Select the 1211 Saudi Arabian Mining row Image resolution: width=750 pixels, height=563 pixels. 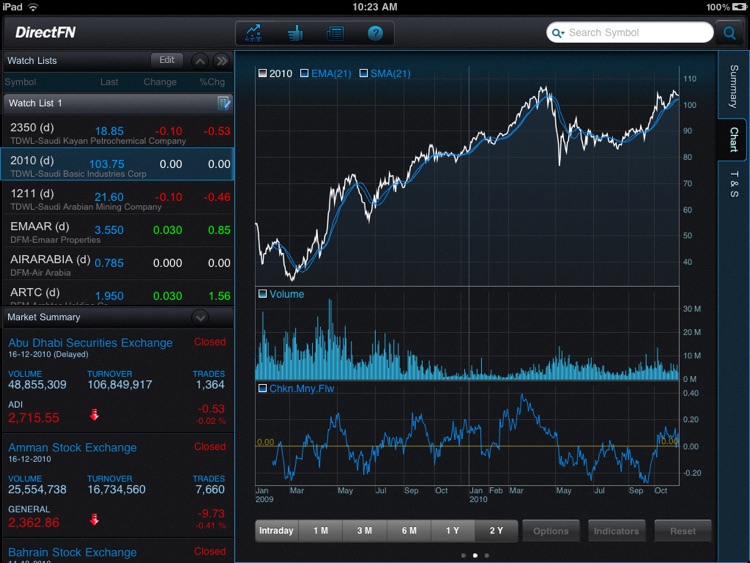pos(118,198)
